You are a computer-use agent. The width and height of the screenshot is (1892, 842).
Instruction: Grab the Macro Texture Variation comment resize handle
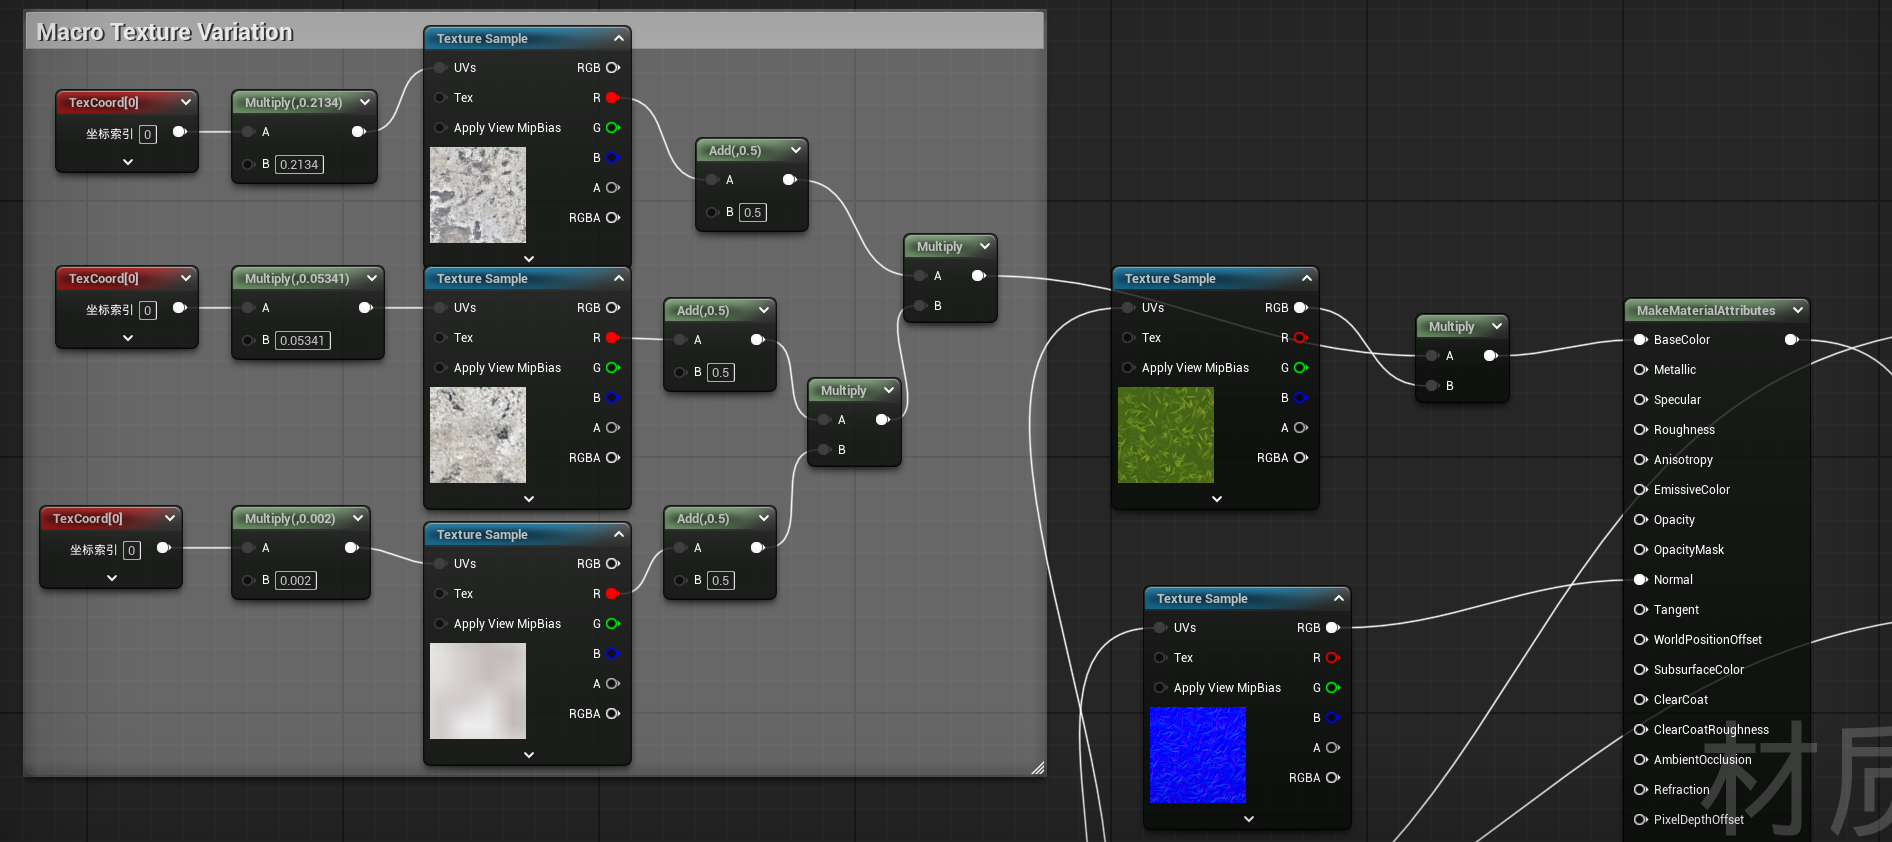1037,768
